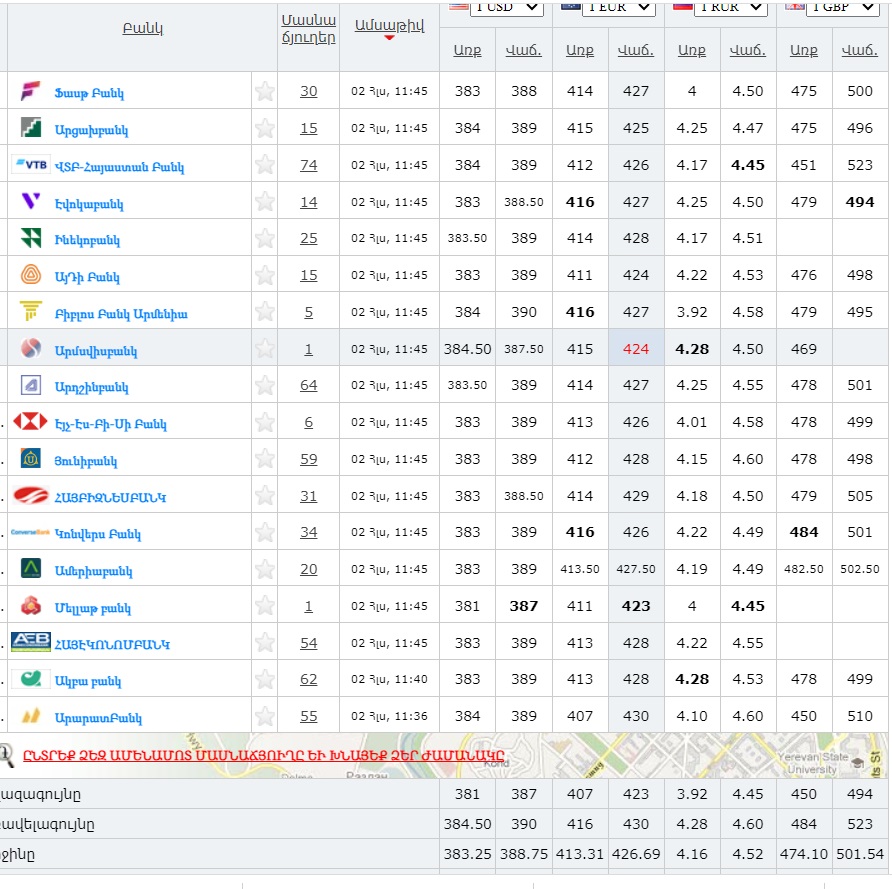Open 62 branches link for Ակբա բանկ
Image resolution: width=892 pixels, height=889 pixels.
(308, 679)
